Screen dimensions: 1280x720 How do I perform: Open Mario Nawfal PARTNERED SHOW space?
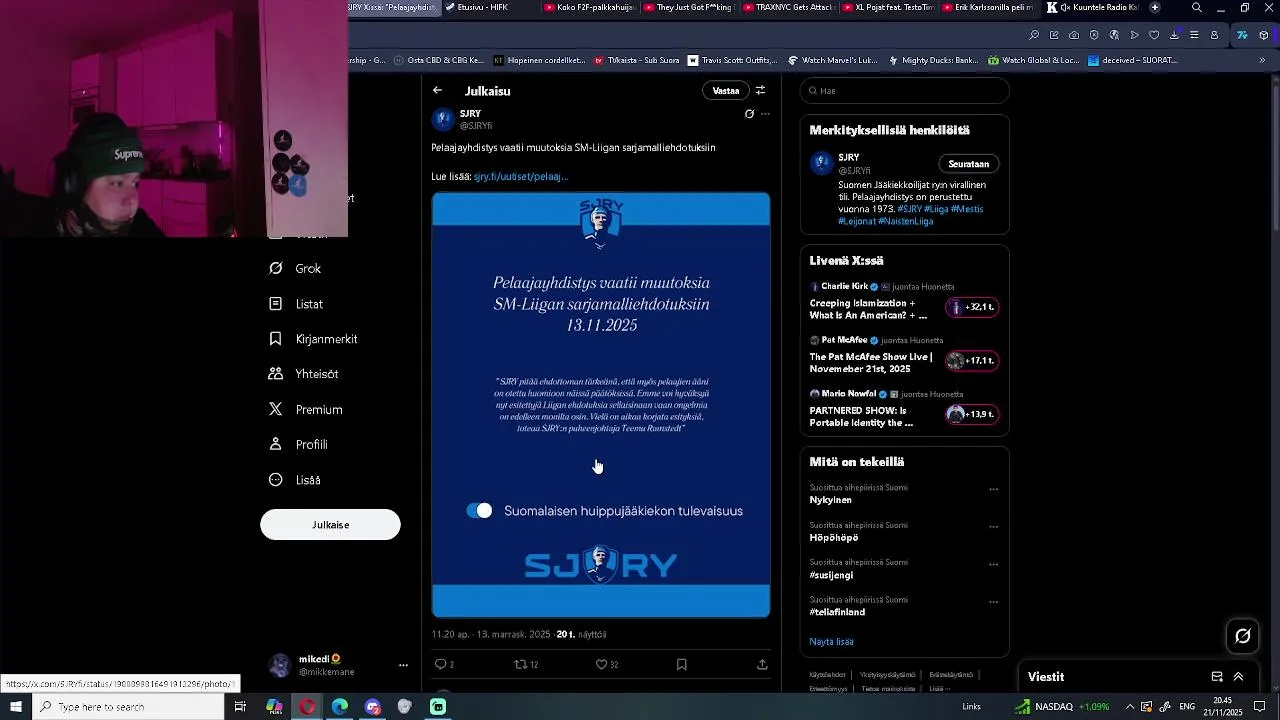(904, 410)
